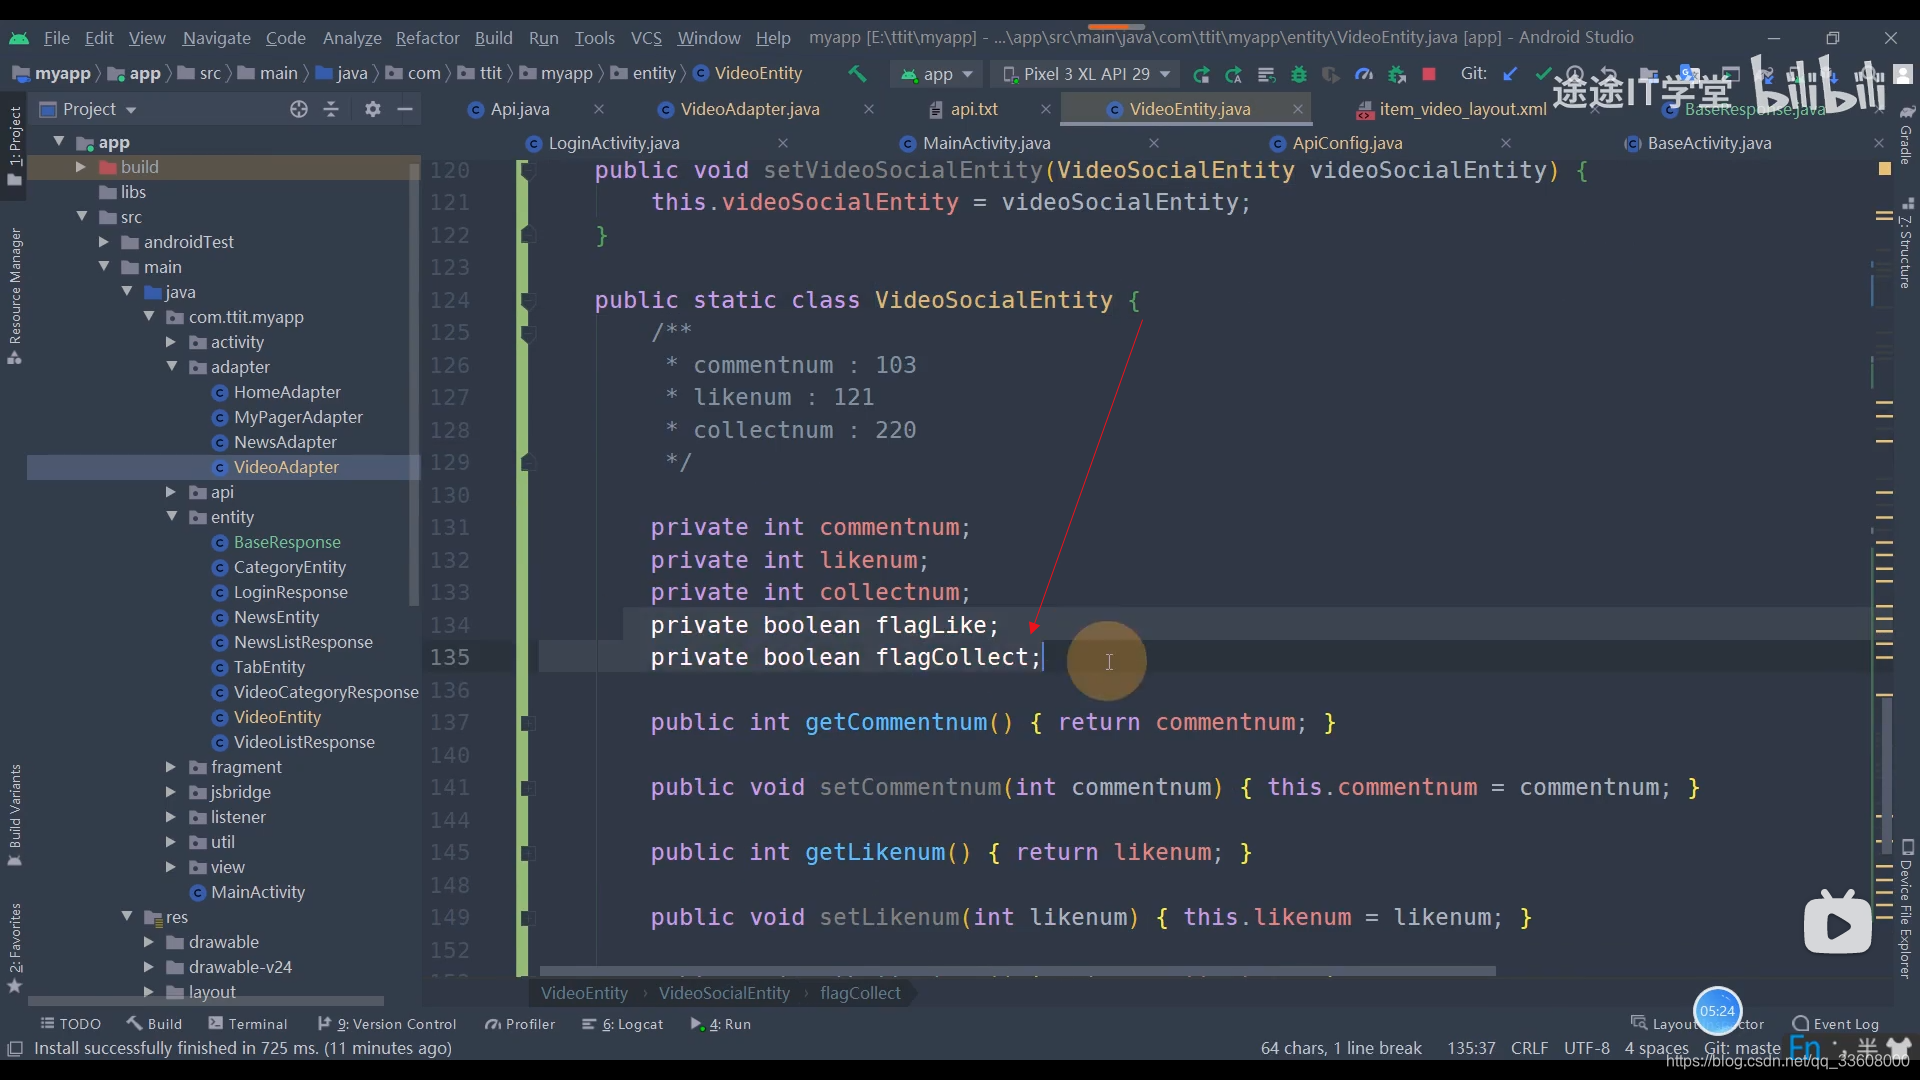
Task: Click Select Opened File target icon
Action: point(298,109)
